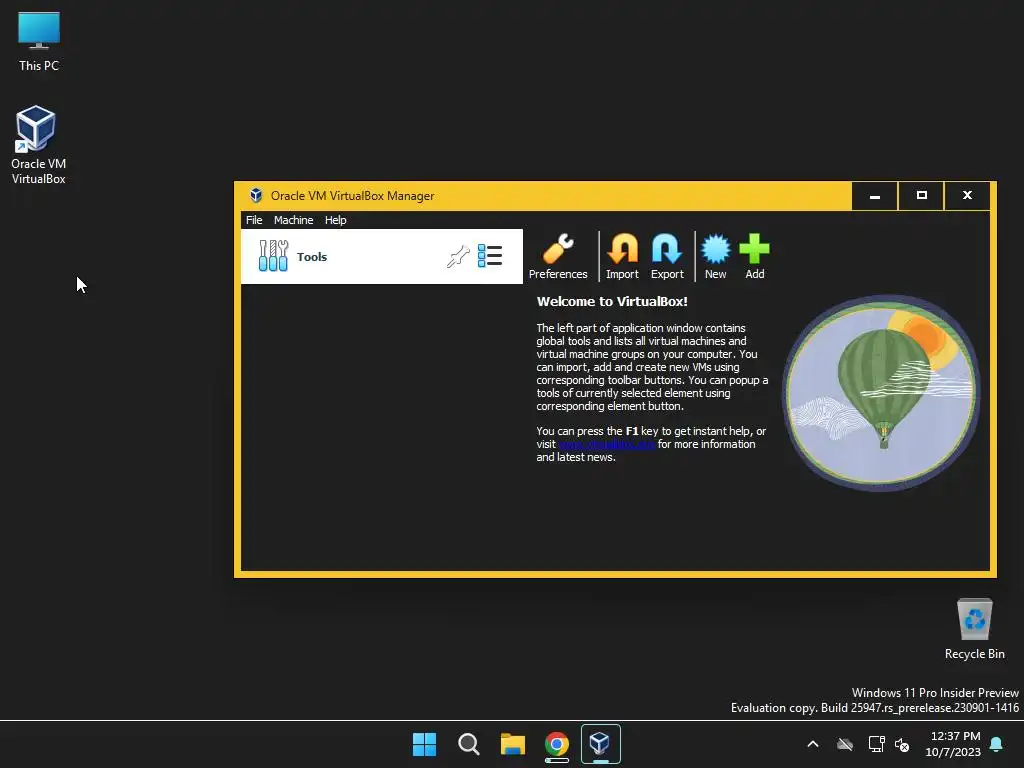
Task: Add an existing virtual machine with Add
Action: tap(754, 256)
